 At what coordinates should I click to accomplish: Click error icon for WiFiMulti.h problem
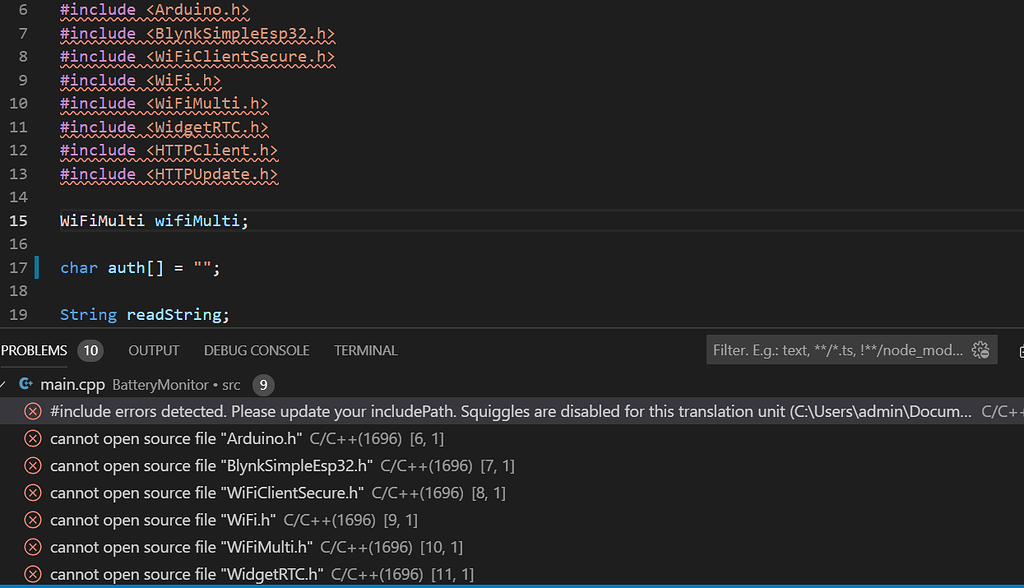click(x=33, y=547)
